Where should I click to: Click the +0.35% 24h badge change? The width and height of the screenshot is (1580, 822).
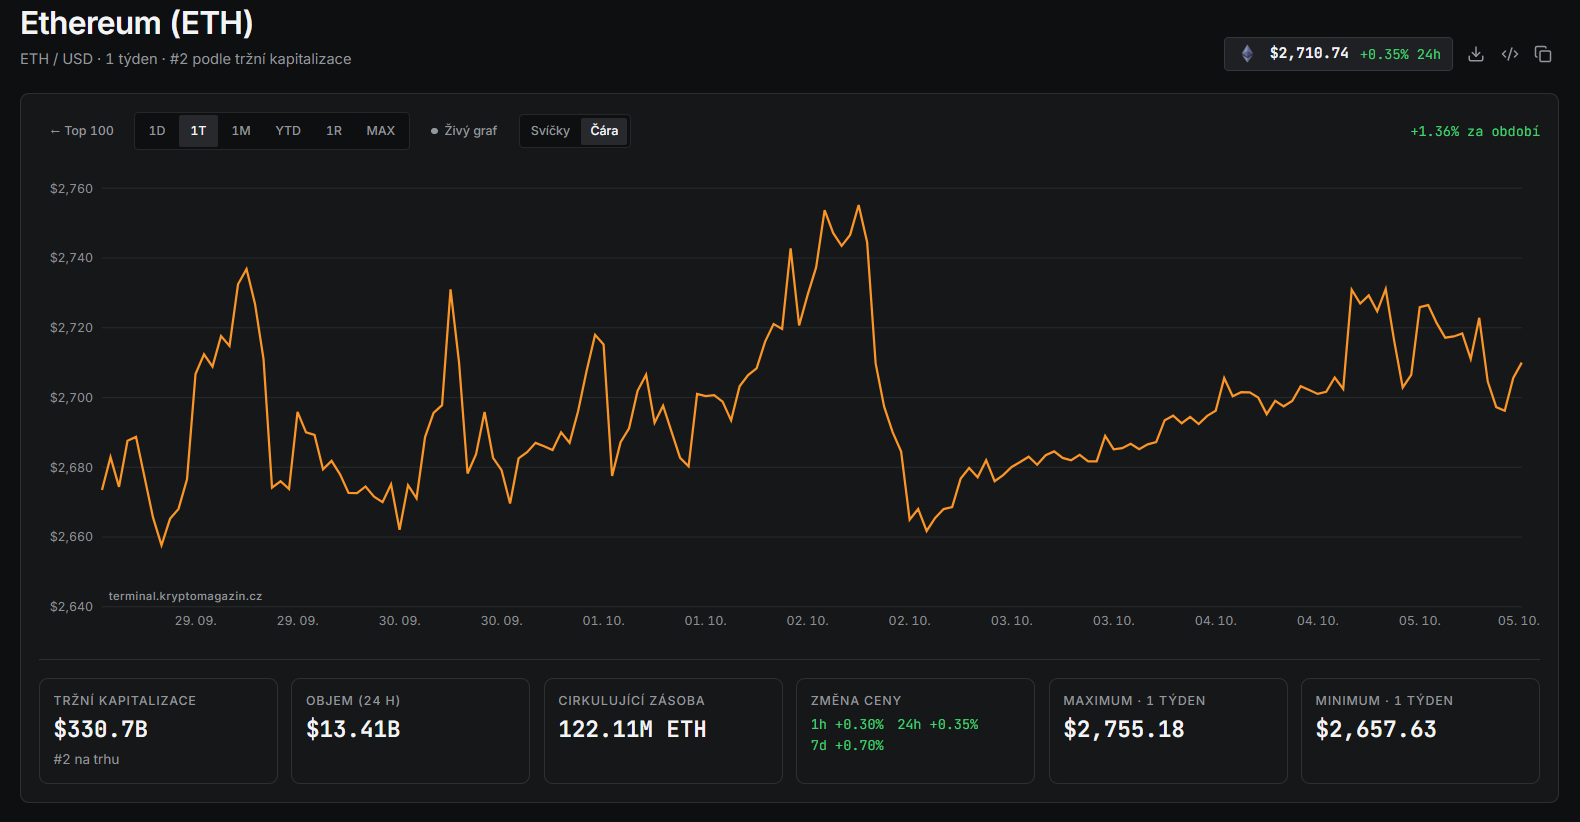(1400, 54)
